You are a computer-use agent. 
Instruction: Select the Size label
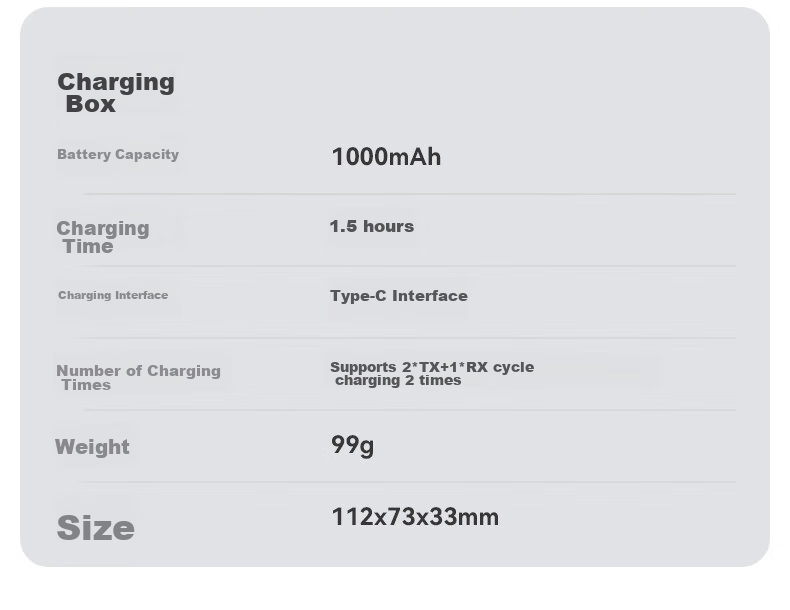pos(96,528)
